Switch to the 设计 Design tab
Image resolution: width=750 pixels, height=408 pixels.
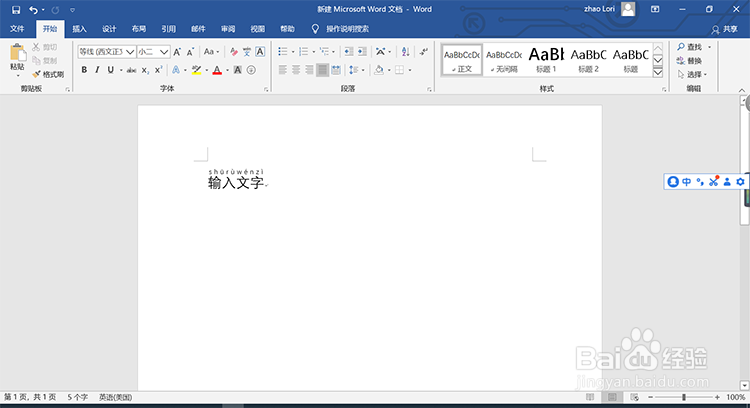pyautogui.click(x=109, y=29)
